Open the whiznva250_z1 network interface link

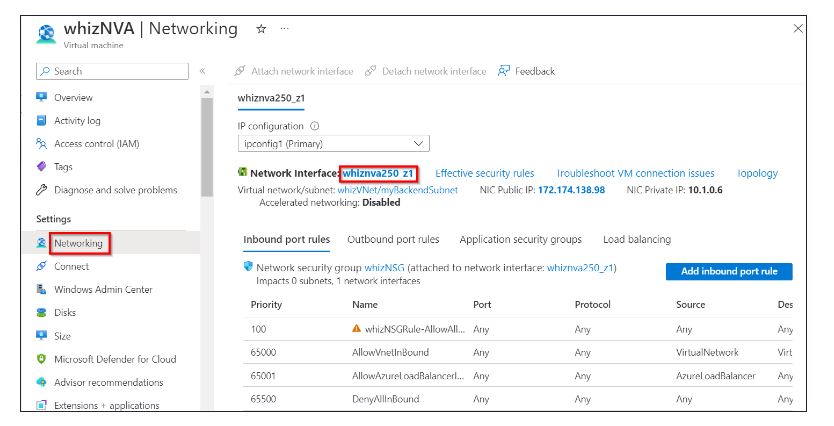click(x=378, y=173)
